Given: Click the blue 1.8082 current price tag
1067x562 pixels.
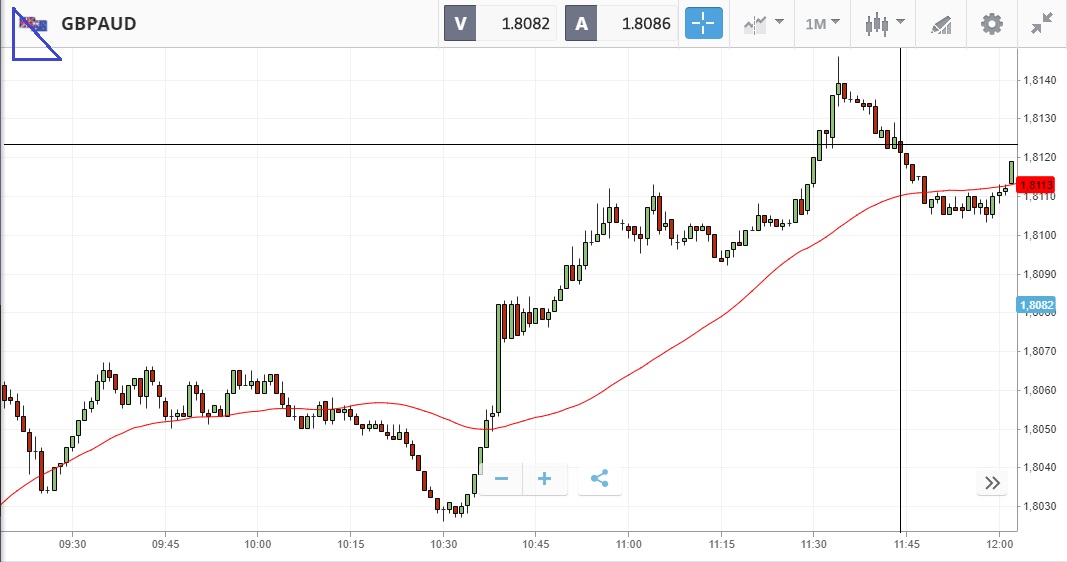Looking at the screenshot, I should pyautogui.click(x=1036, y=304).
